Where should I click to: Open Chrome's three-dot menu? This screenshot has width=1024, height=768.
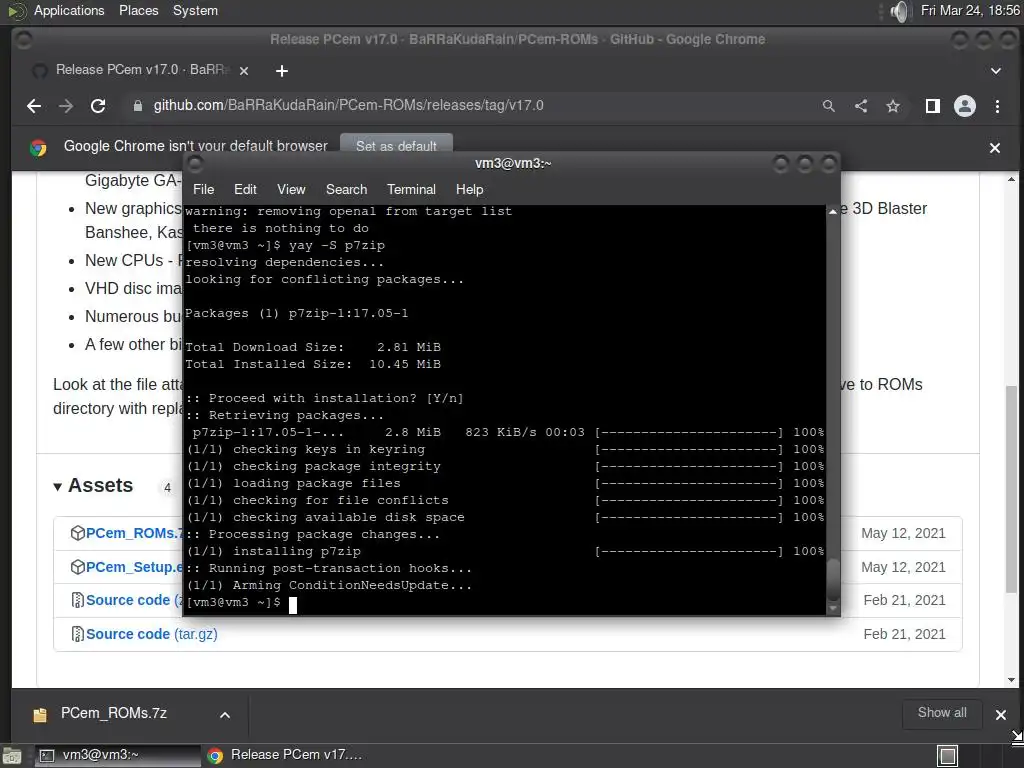tap(997, 106)
